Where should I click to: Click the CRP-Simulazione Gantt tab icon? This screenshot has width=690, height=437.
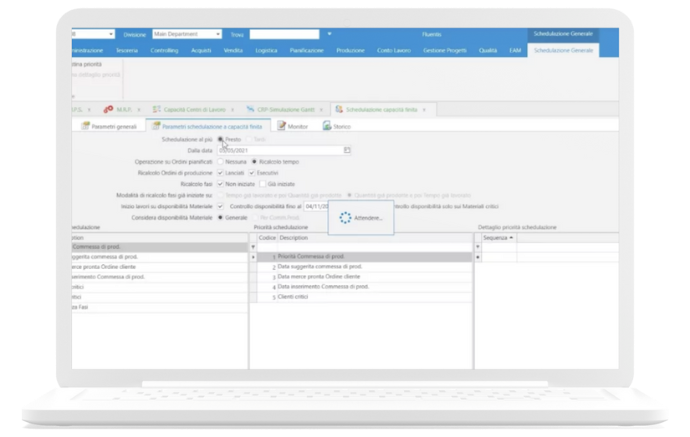tap(247, 109)
